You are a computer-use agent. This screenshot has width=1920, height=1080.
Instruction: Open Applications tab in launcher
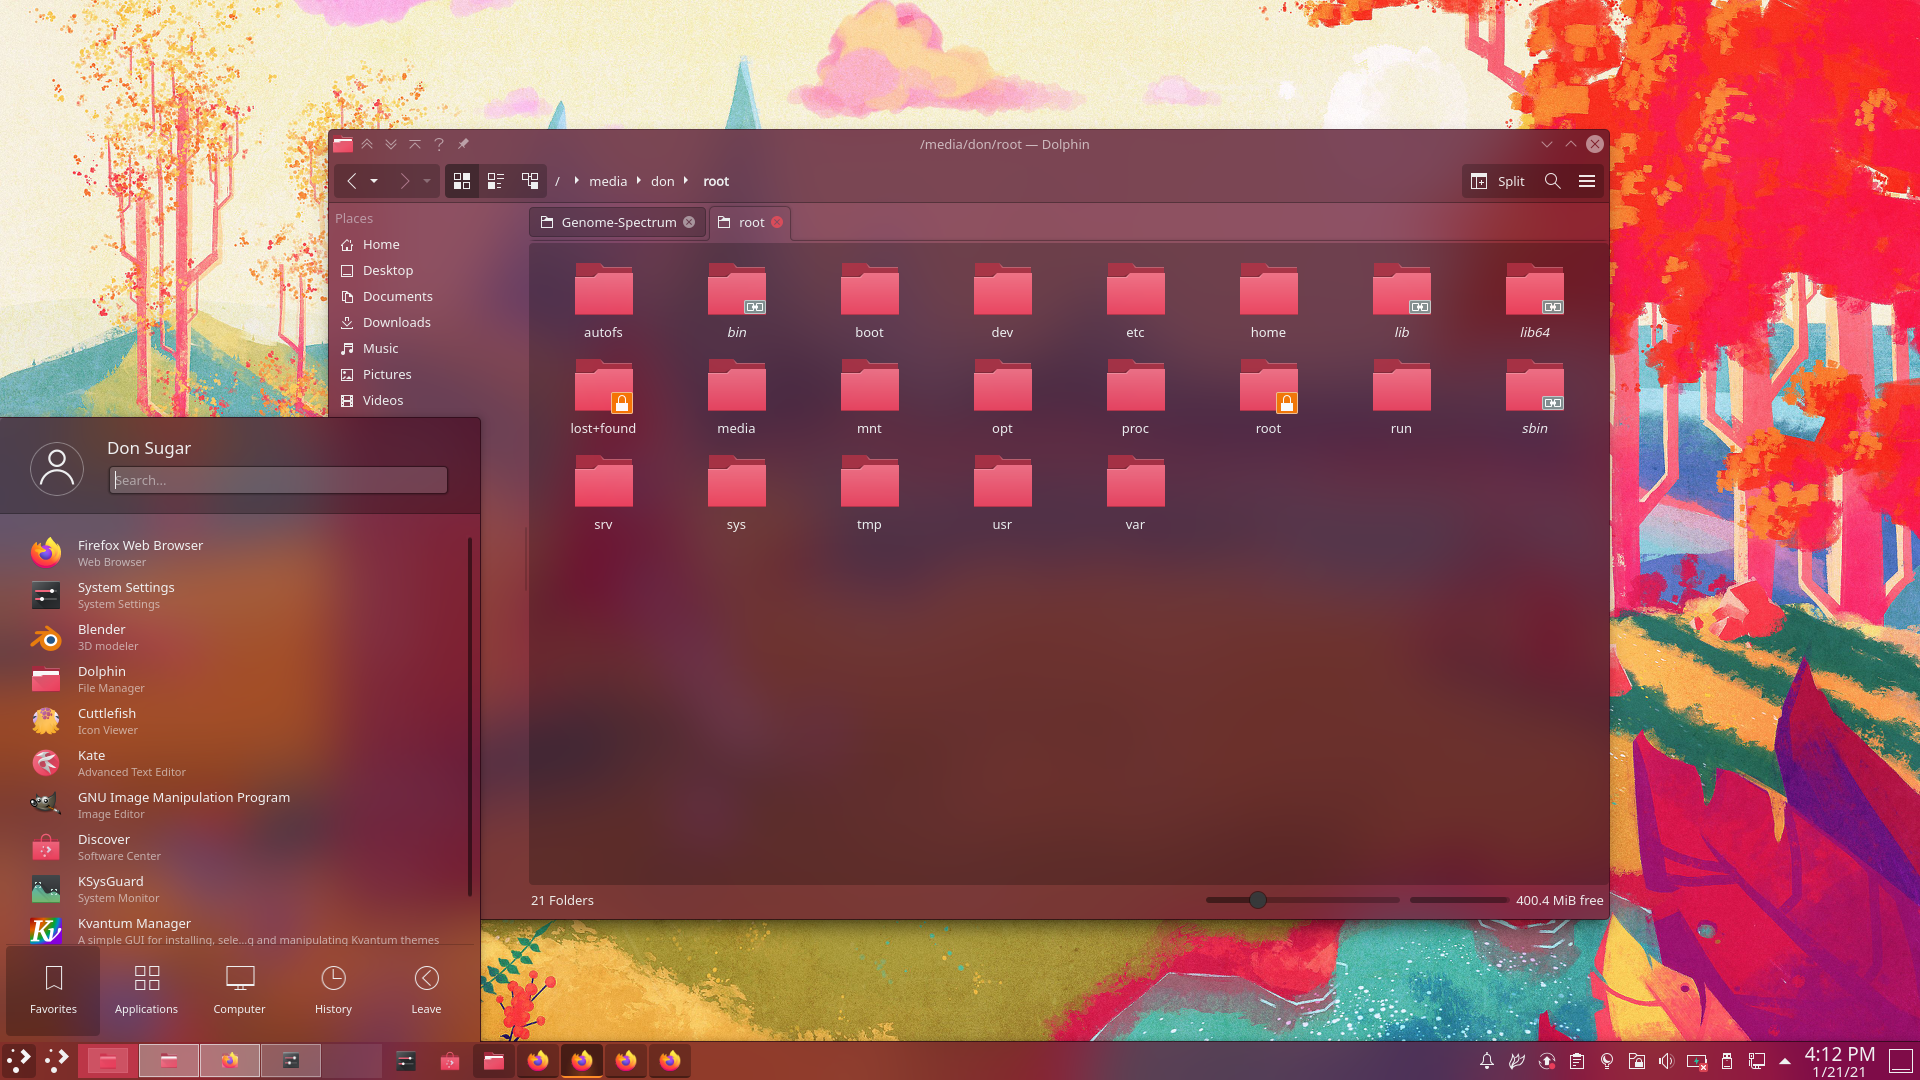click(146, 990)
